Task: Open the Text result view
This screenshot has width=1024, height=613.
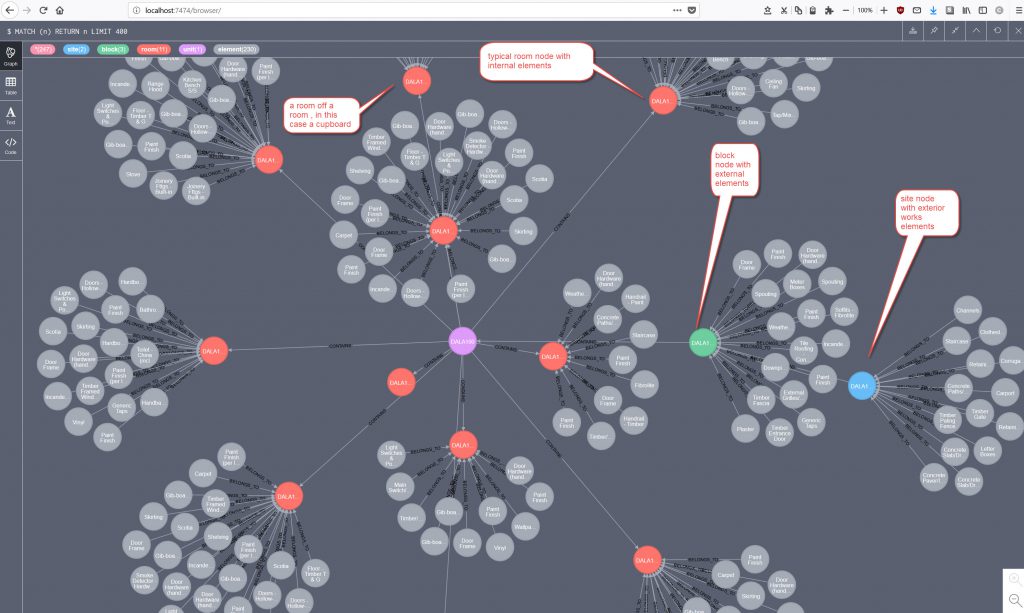Action: tap(10, 115)
